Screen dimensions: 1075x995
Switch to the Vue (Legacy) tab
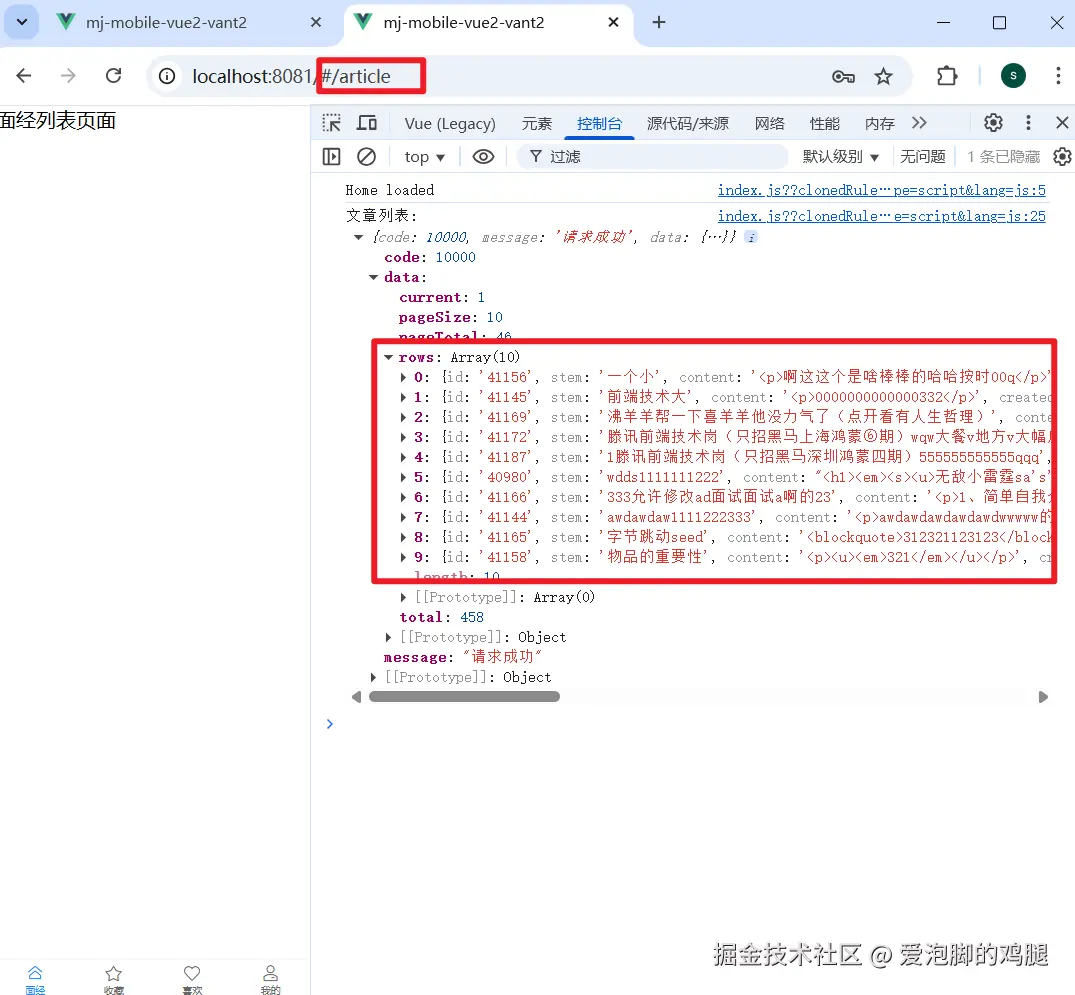(450, 123)
